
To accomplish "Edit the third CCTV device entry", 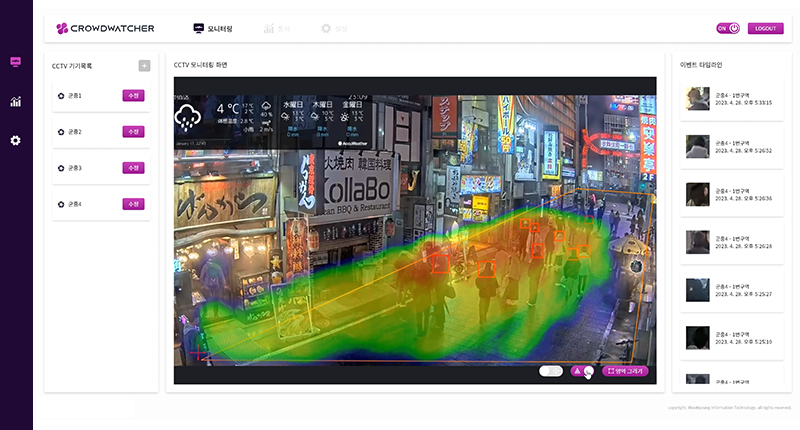I will [133, 168].
